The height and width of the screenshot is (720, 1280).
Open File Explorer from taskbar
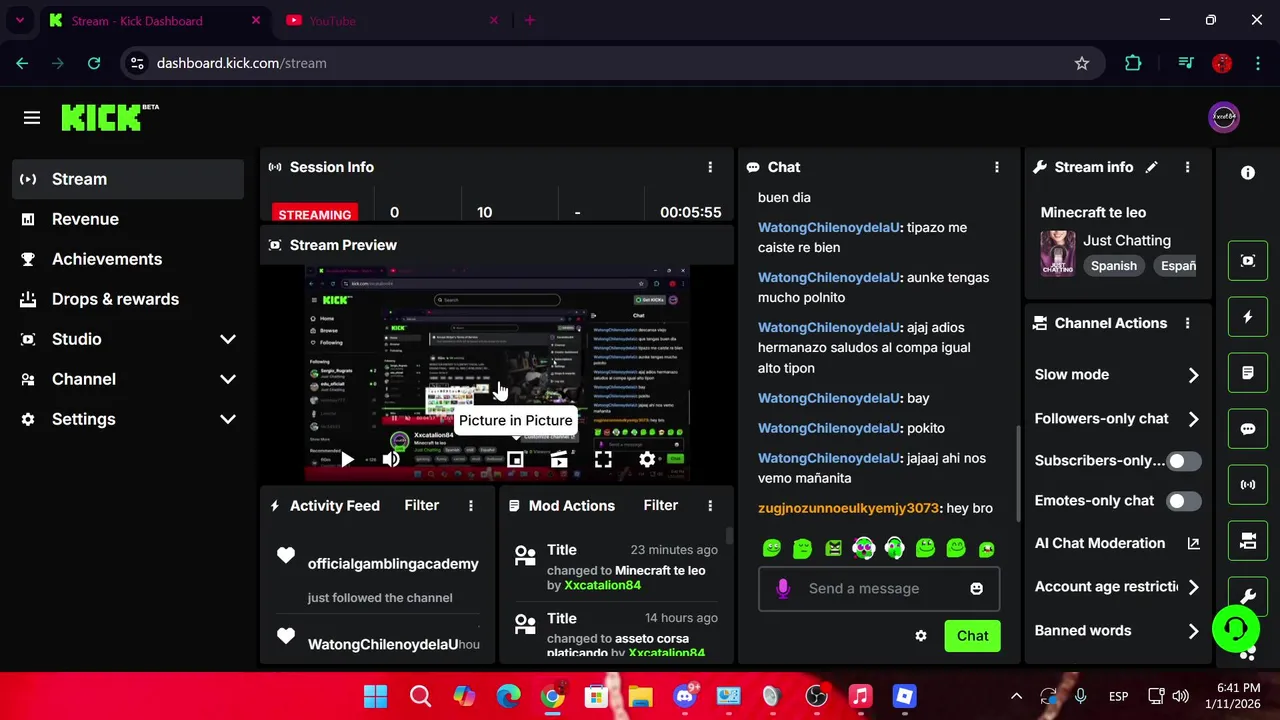(x=641, y=696)
